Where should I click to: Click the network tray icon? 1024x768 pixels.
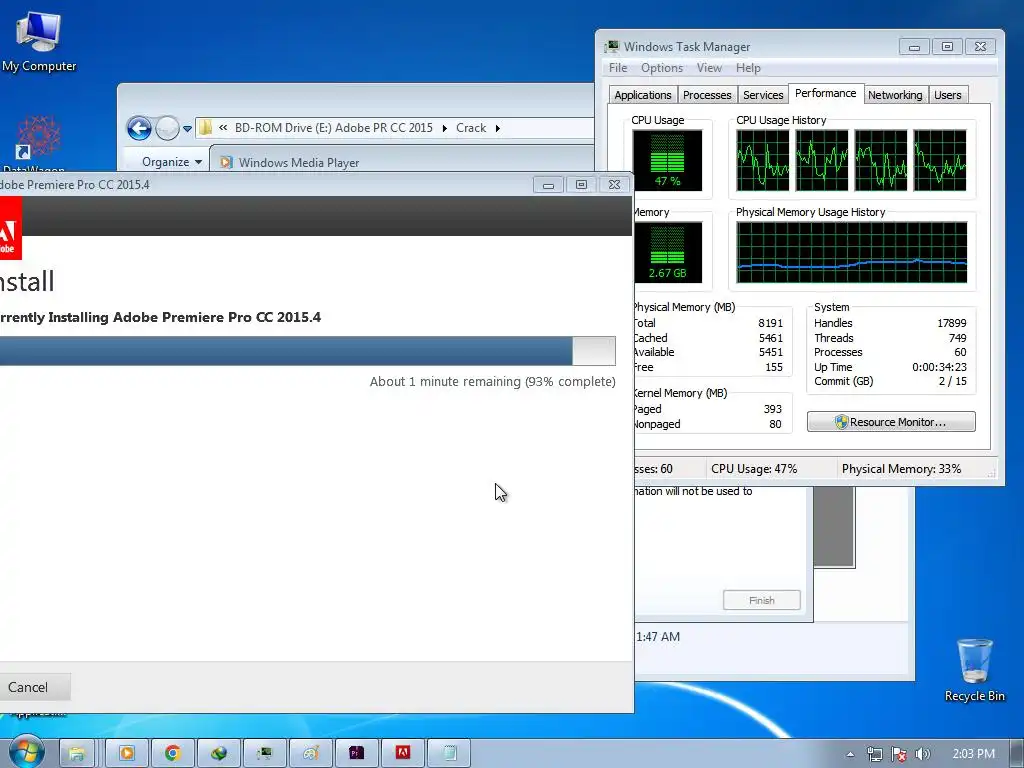click(x=874, y=754)
